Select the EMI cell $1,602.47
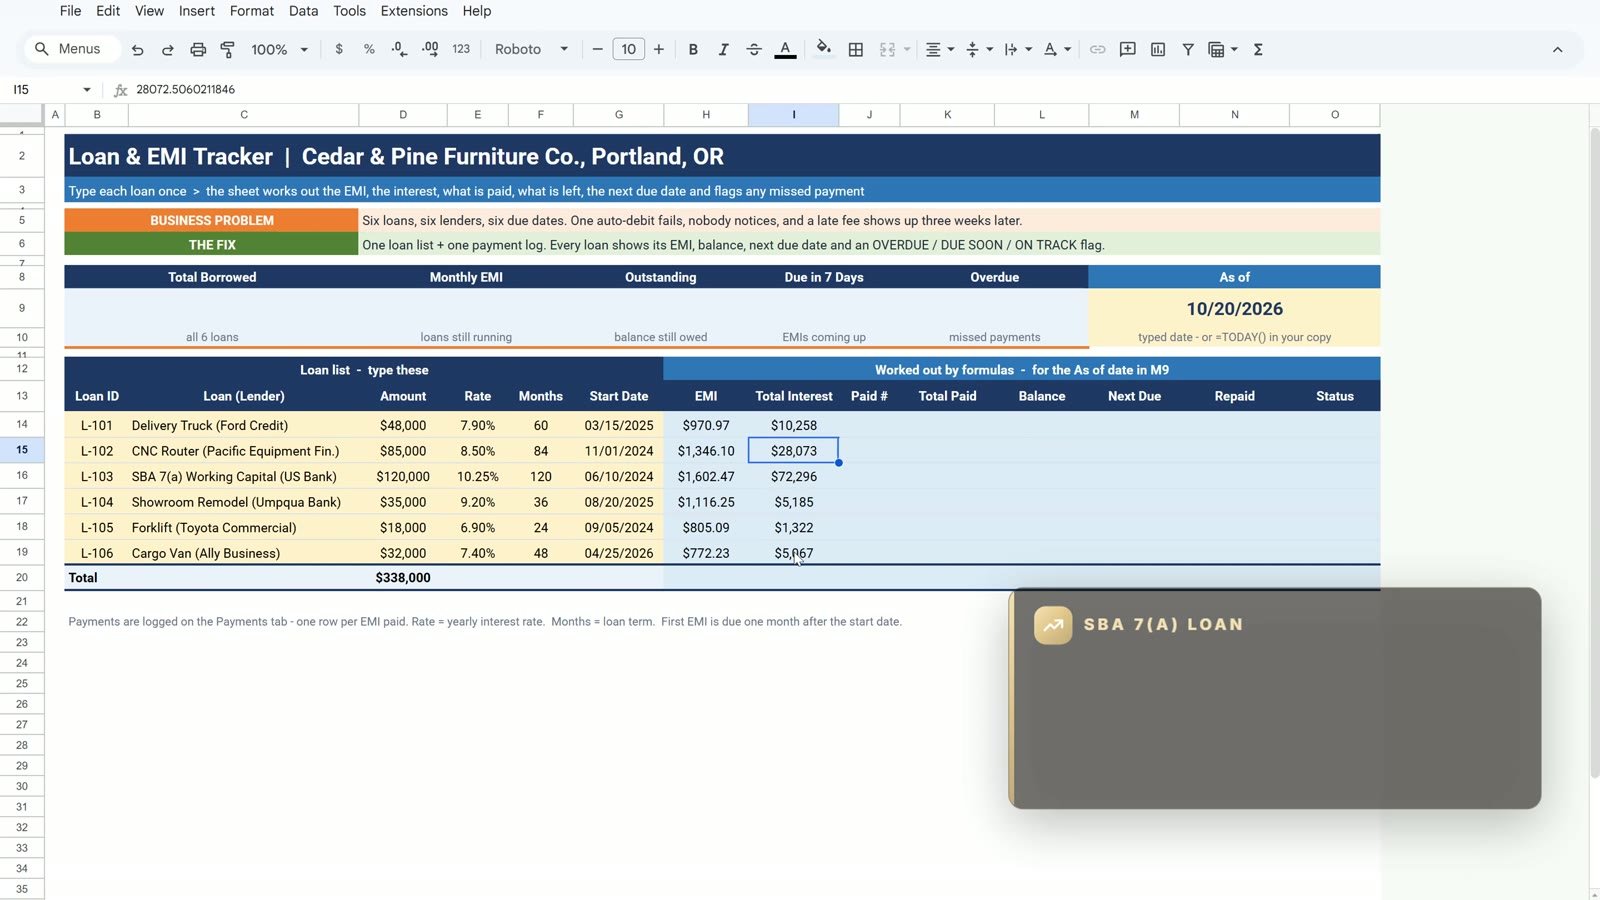This screenshot has height=900, width=1600. click(x=706, y=477)
